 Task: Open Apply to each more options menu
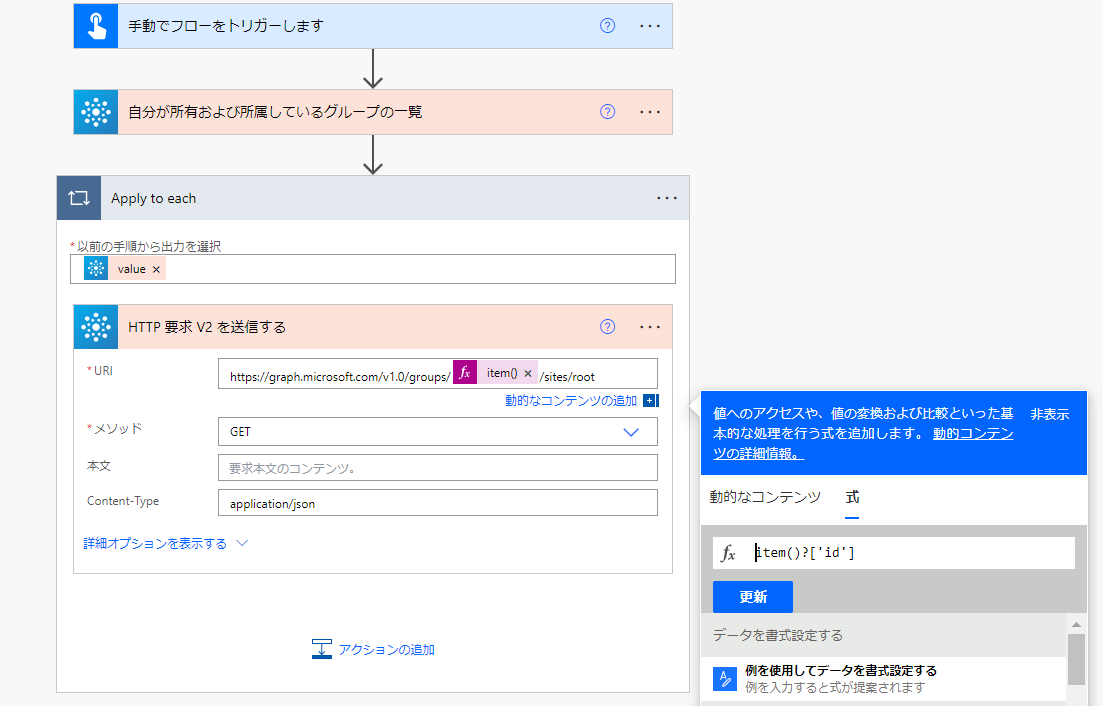pos(667,198)
